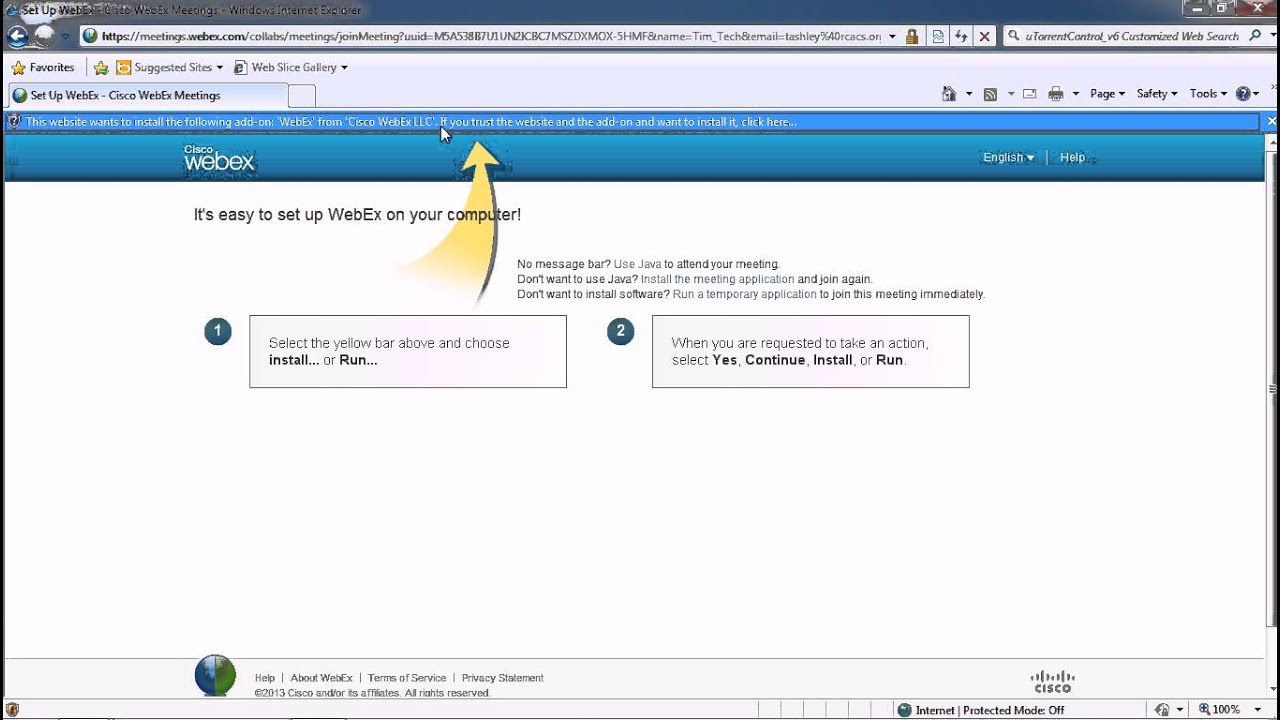Click the Terms of Service link

pos(408,678)
